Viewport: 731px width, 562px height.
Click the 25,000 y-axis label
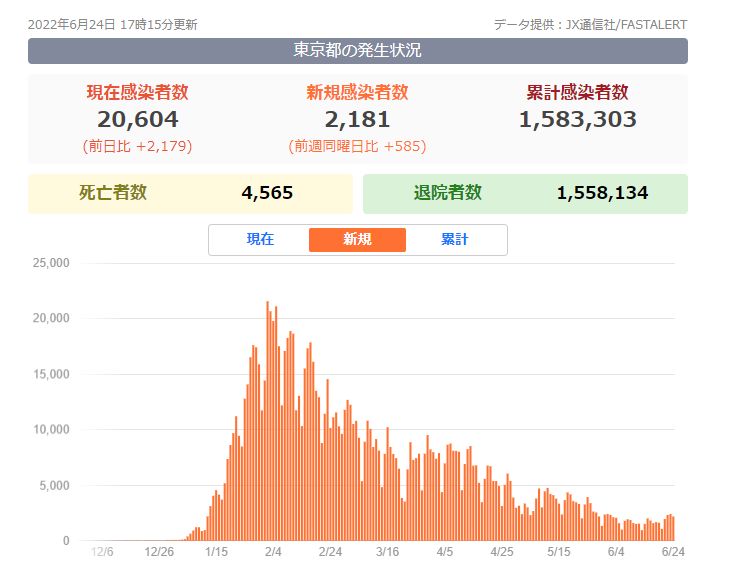[x=51, y=263]
